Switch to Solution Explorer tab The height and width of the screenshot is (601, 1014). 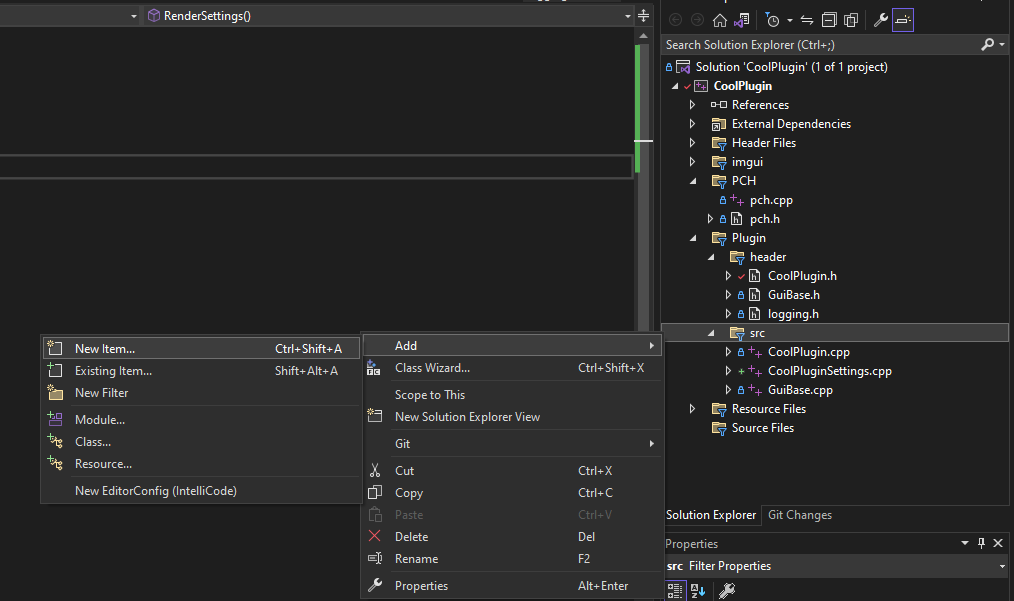(x=711, y=515)
